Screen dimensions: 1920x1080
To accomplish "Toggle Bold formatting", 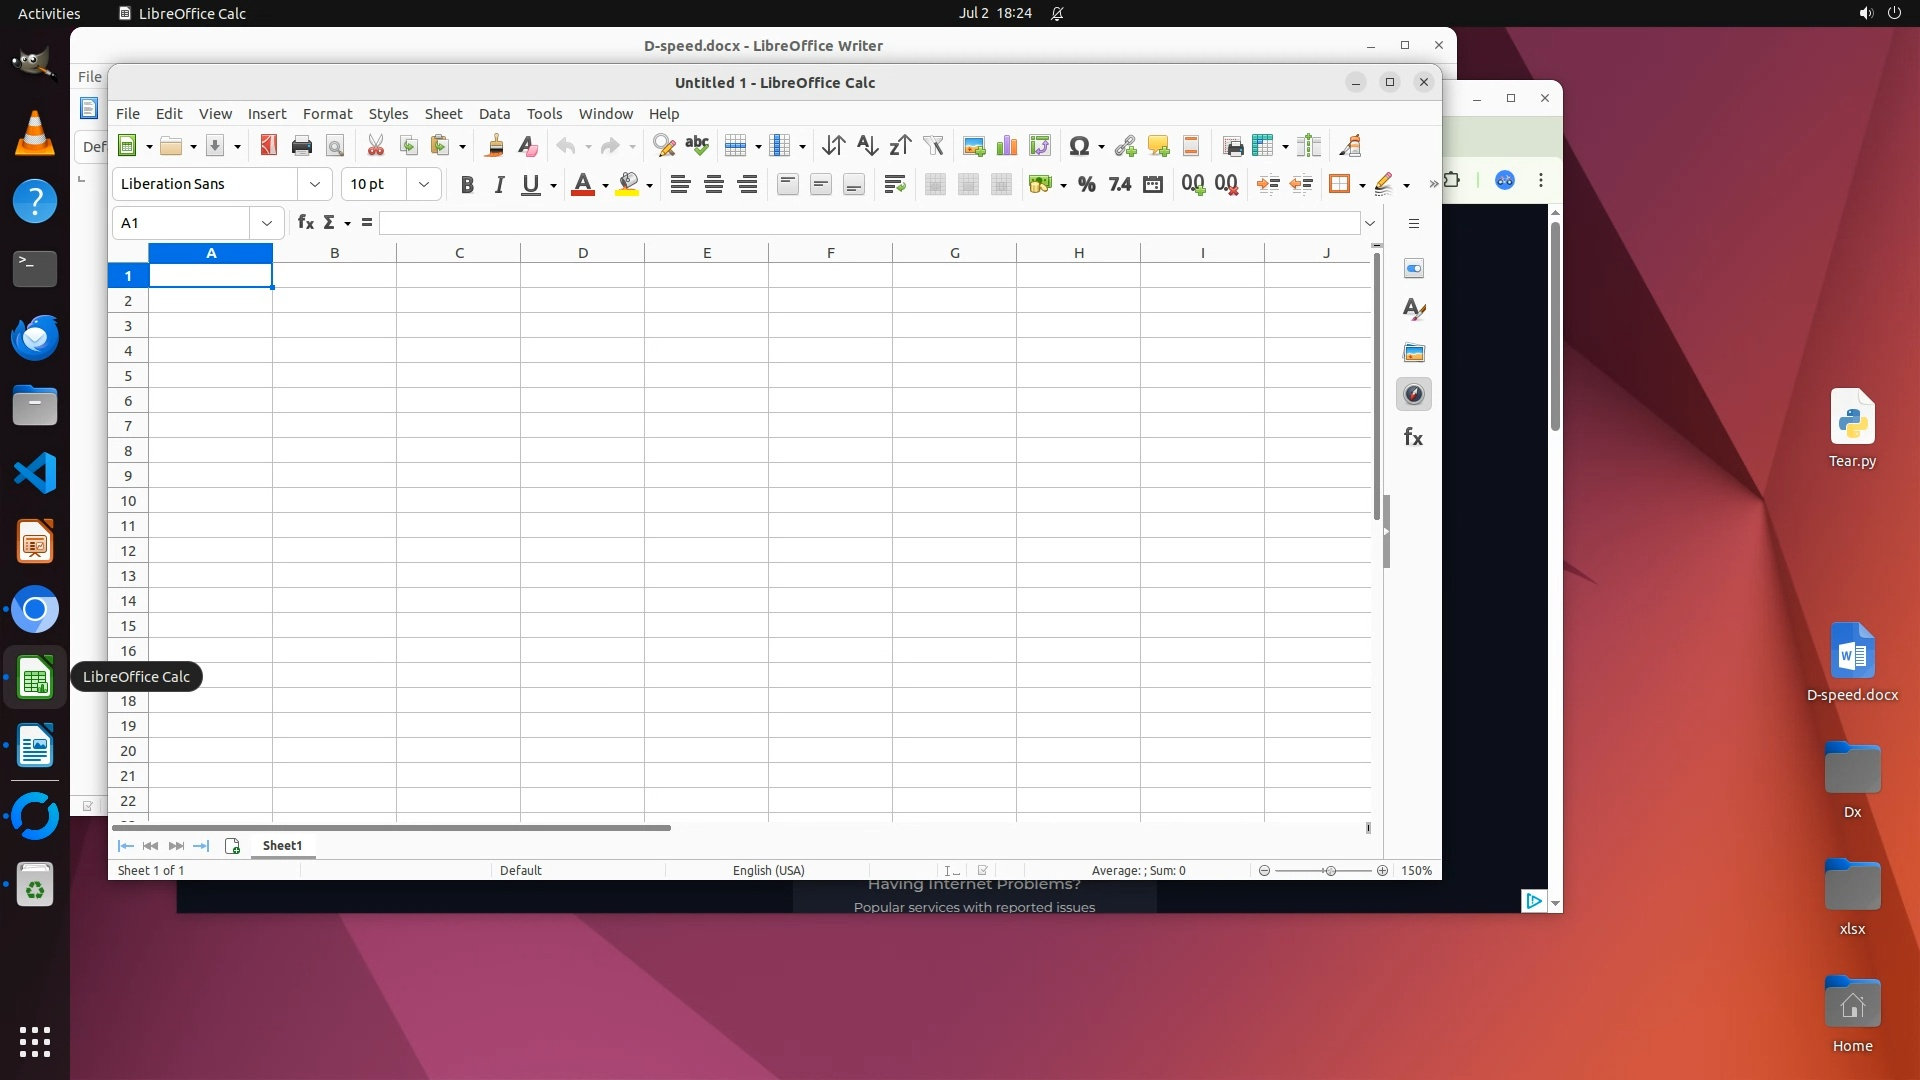I will (x=466, y=184).
